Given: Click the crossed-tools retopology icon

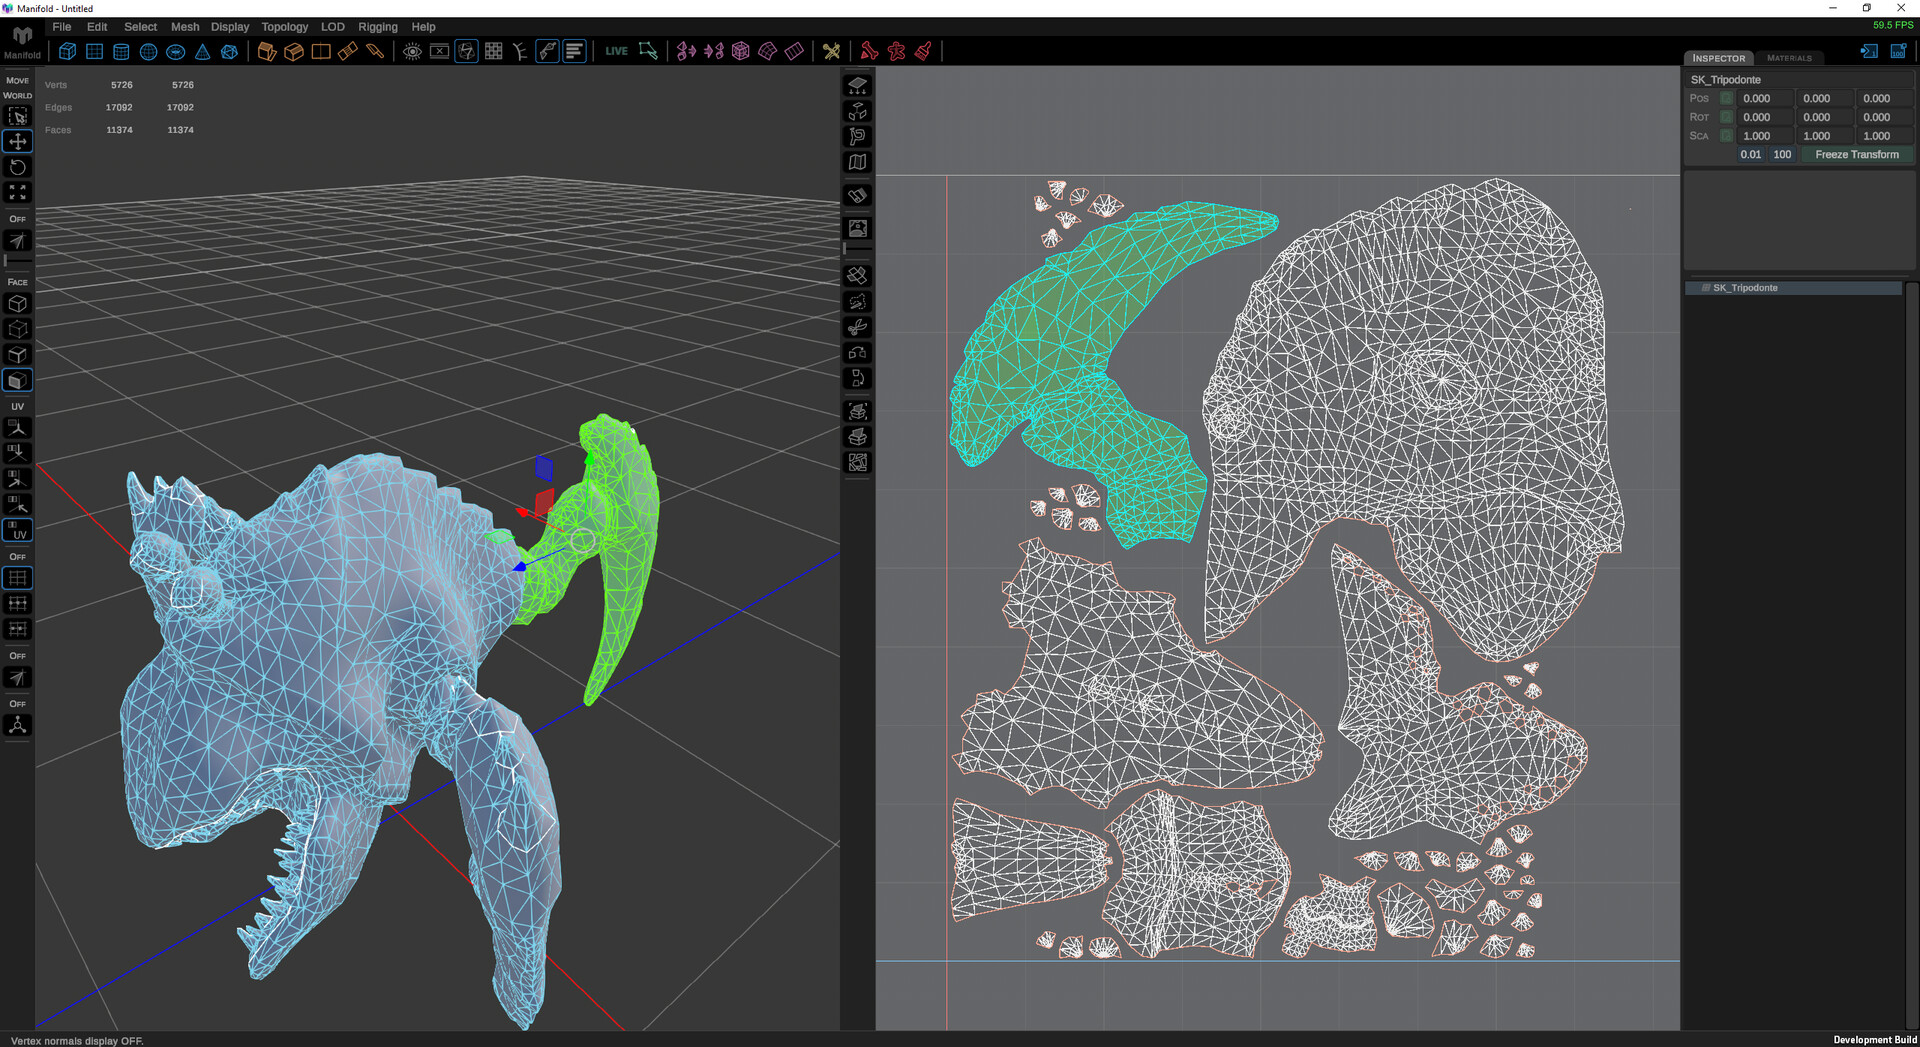Looking at the screenshot, I should pos(832,51).
